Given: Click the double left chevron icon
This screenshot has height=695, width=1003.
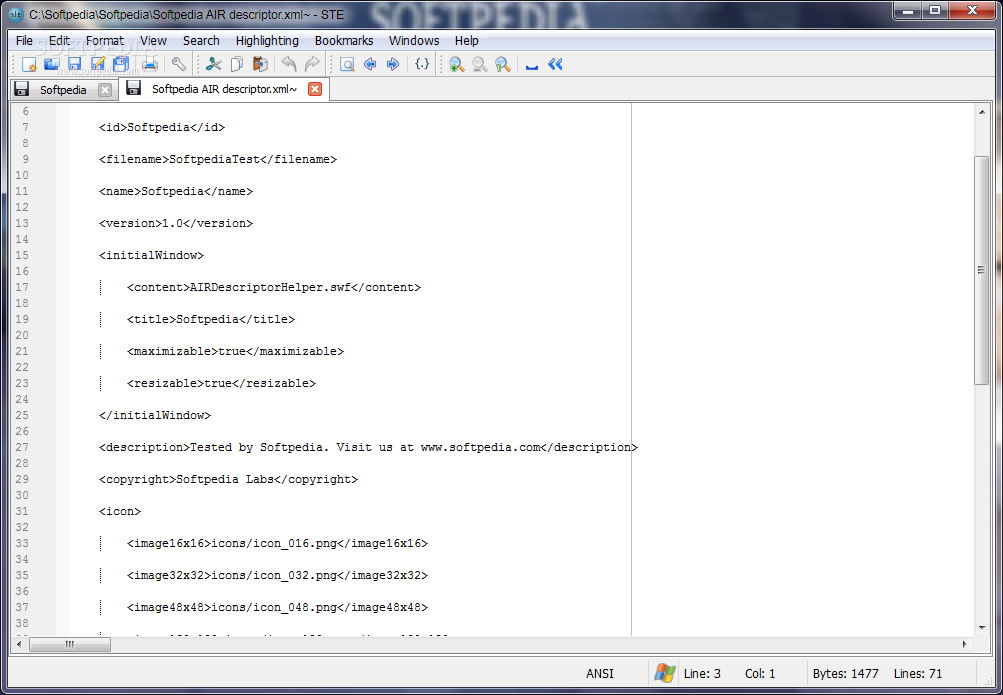Looking at the screenshot, I should tap(555, 64).
